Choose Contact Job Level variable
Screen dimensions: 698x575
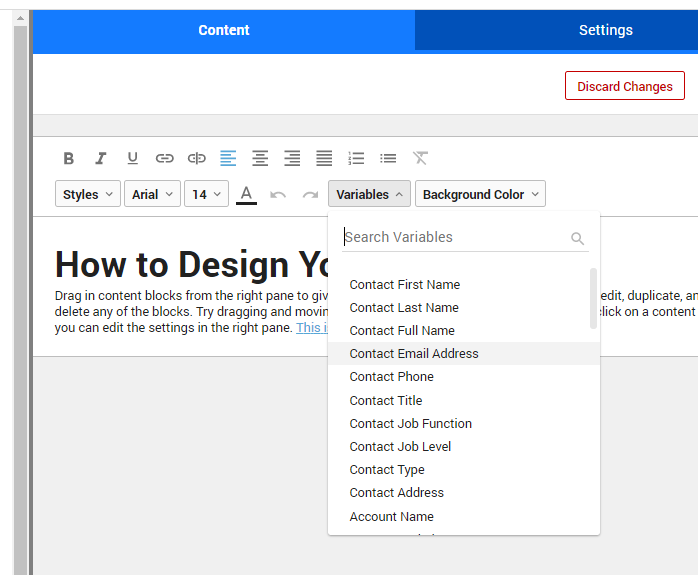point(464,447)
